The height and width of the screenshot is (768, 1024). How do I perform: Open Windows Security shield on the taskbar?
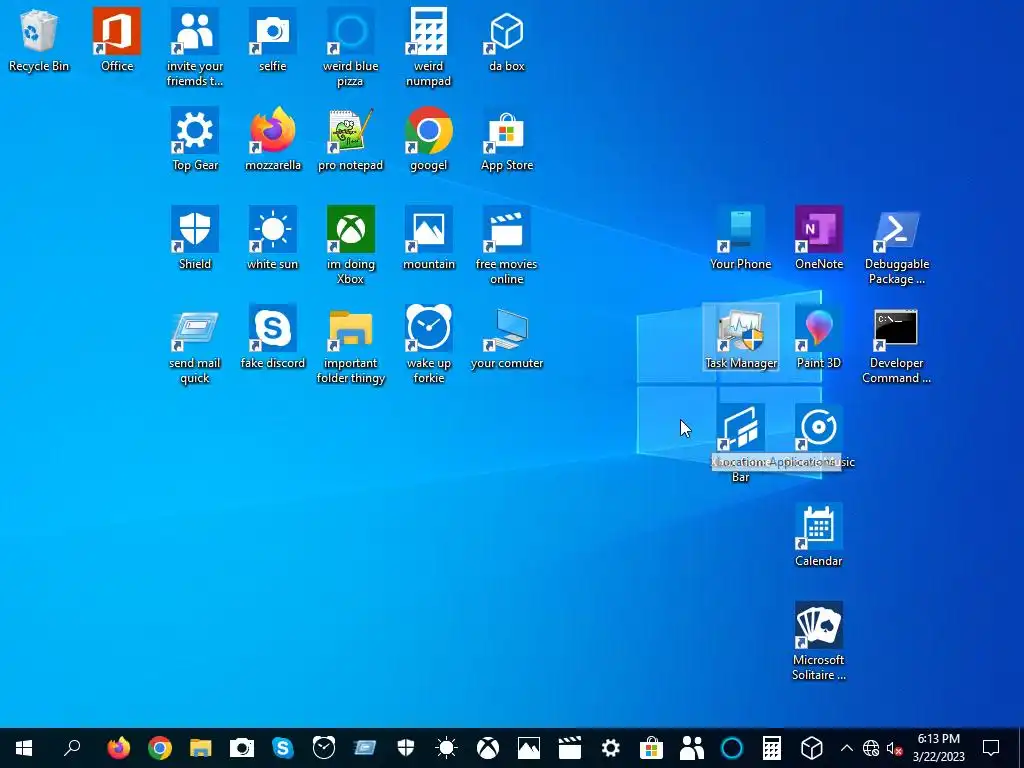pos(406,748)
